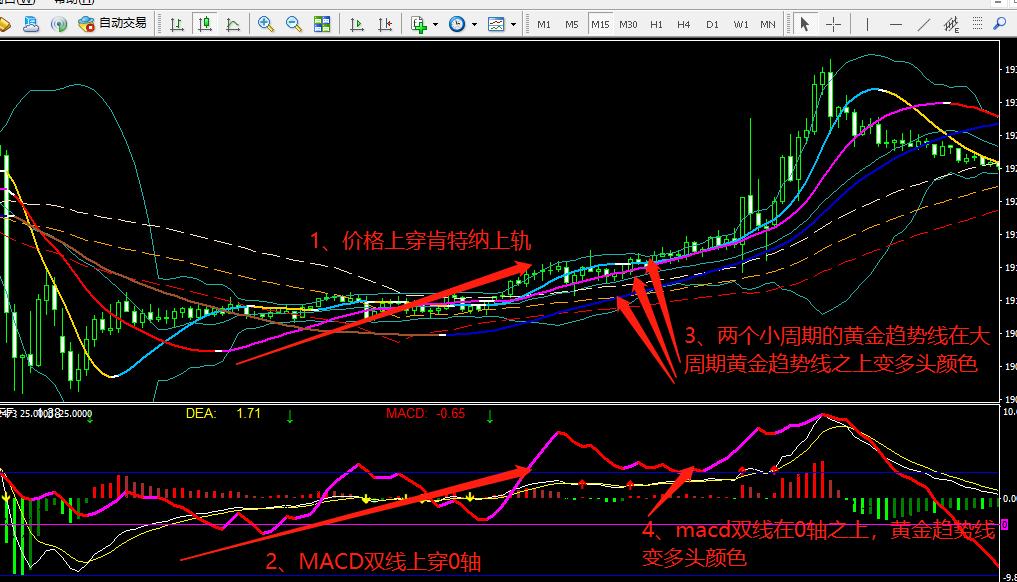This screenshot has width=1017, height=582.
Task: Zoom in on the chart
Action: point(266,22)
